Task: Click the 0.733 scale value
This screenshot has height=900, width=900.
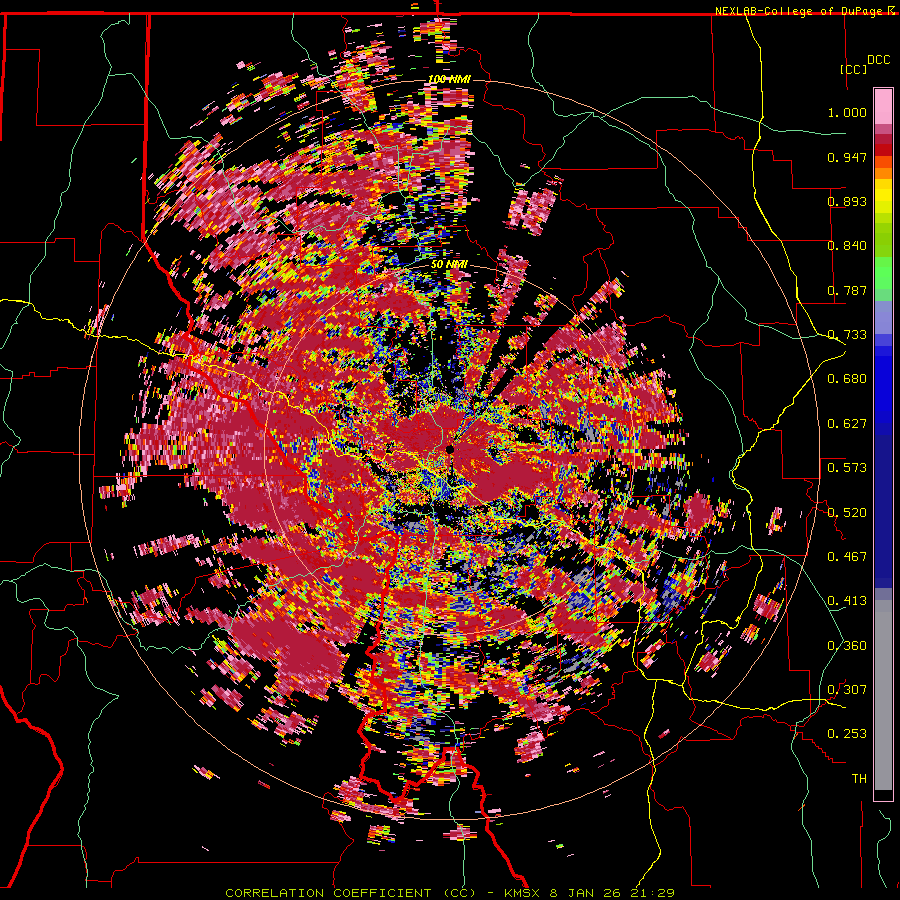Action: [x=847, y=335]
